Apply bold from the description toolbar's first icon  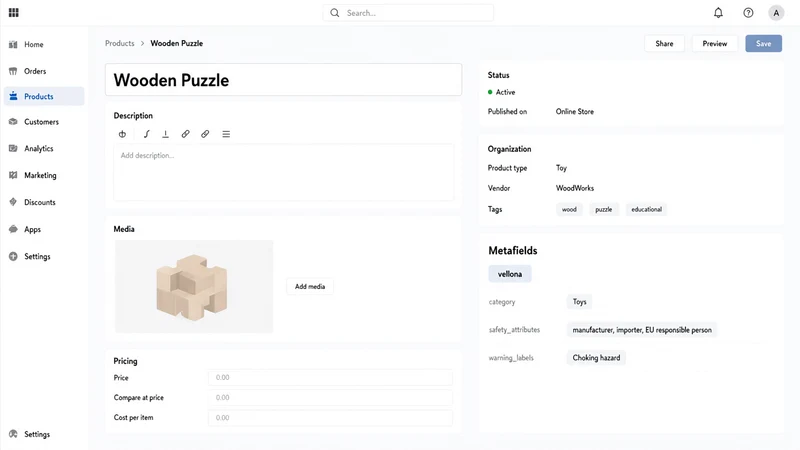[x=122, y=134]
